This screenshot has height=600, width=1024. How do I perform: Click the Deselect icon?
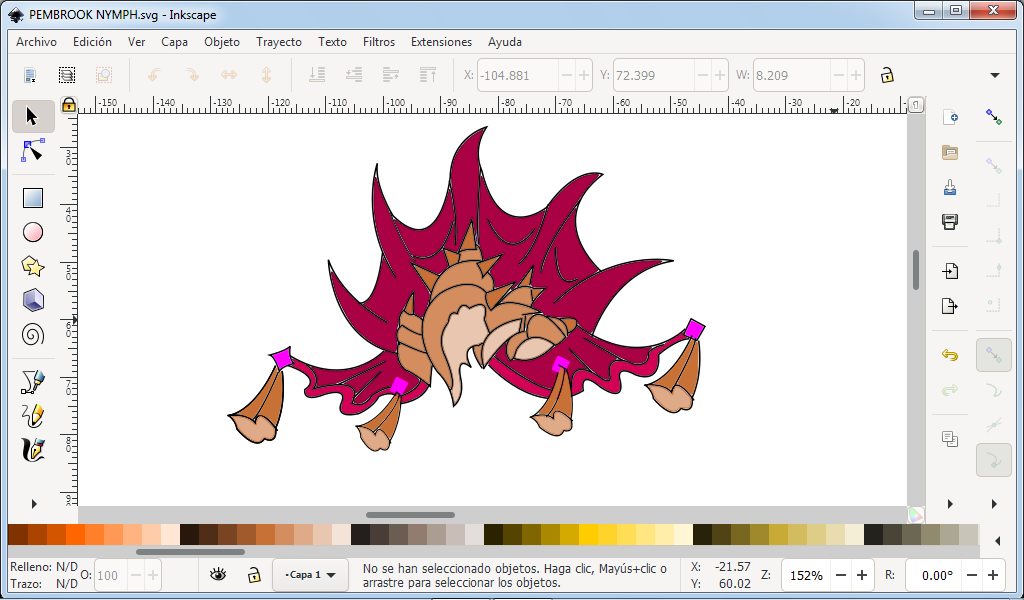click(x=103, y=75)
